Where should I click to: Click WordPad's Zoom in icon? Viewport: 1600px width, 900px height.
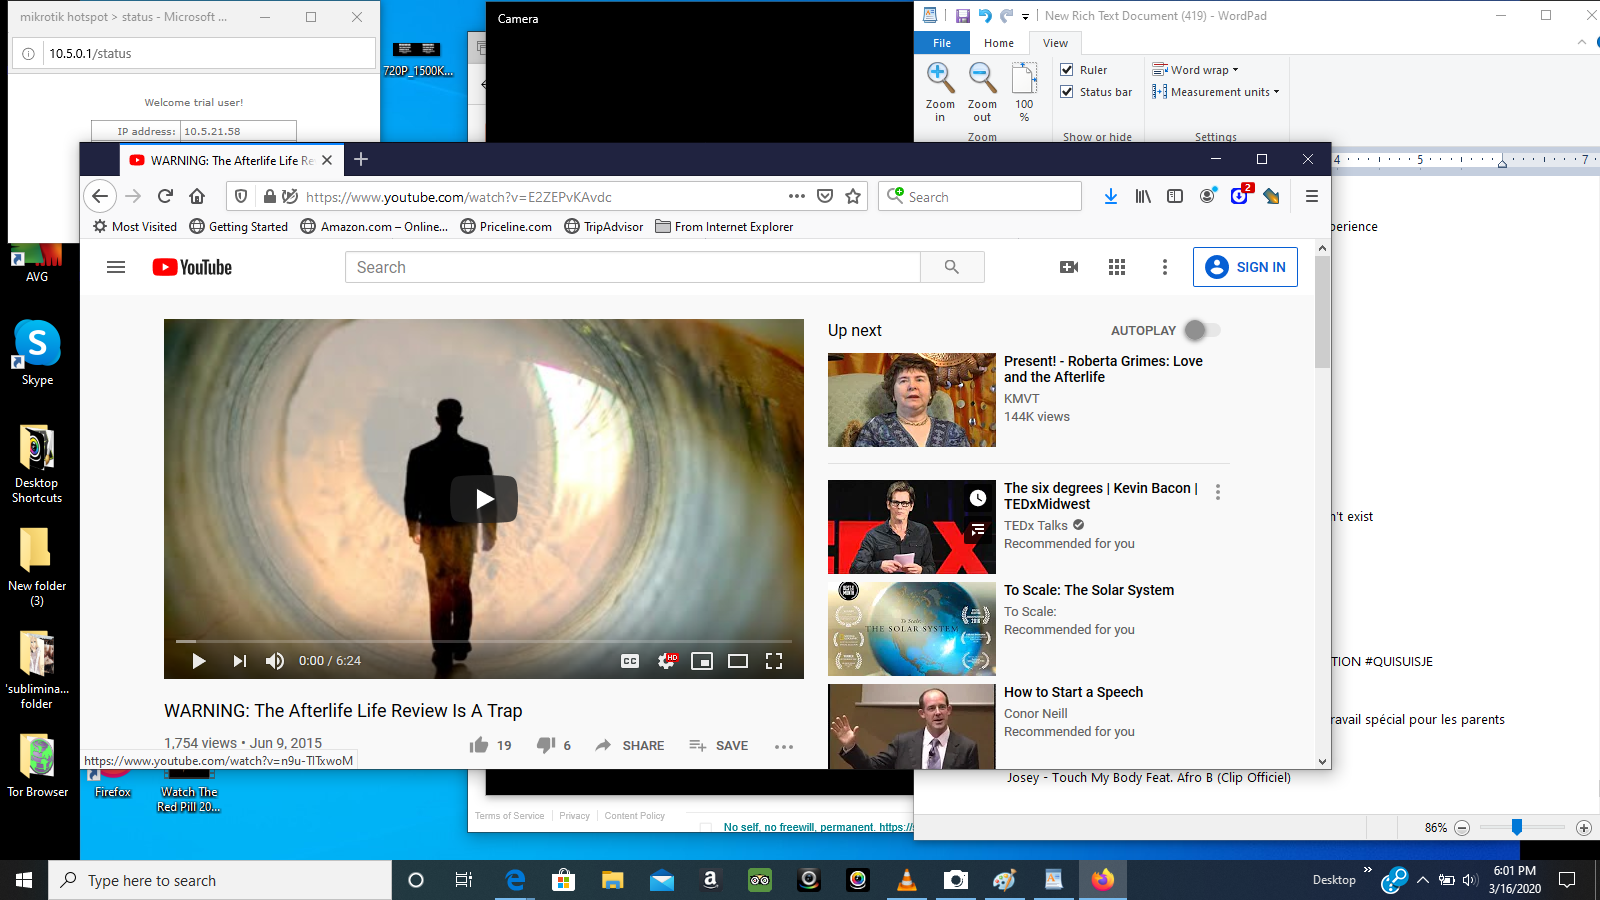point(939,76)
